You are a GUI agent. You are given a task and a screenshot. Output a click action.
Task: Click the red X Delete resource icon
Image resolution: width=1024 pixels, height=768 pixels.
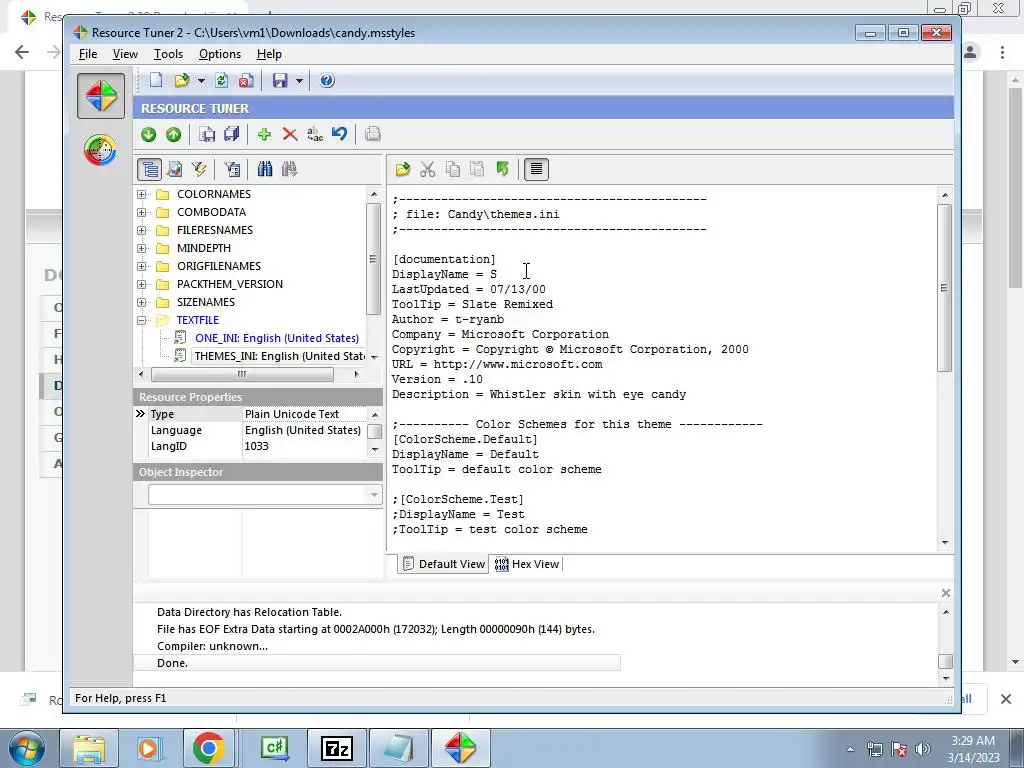click(290, 134)
